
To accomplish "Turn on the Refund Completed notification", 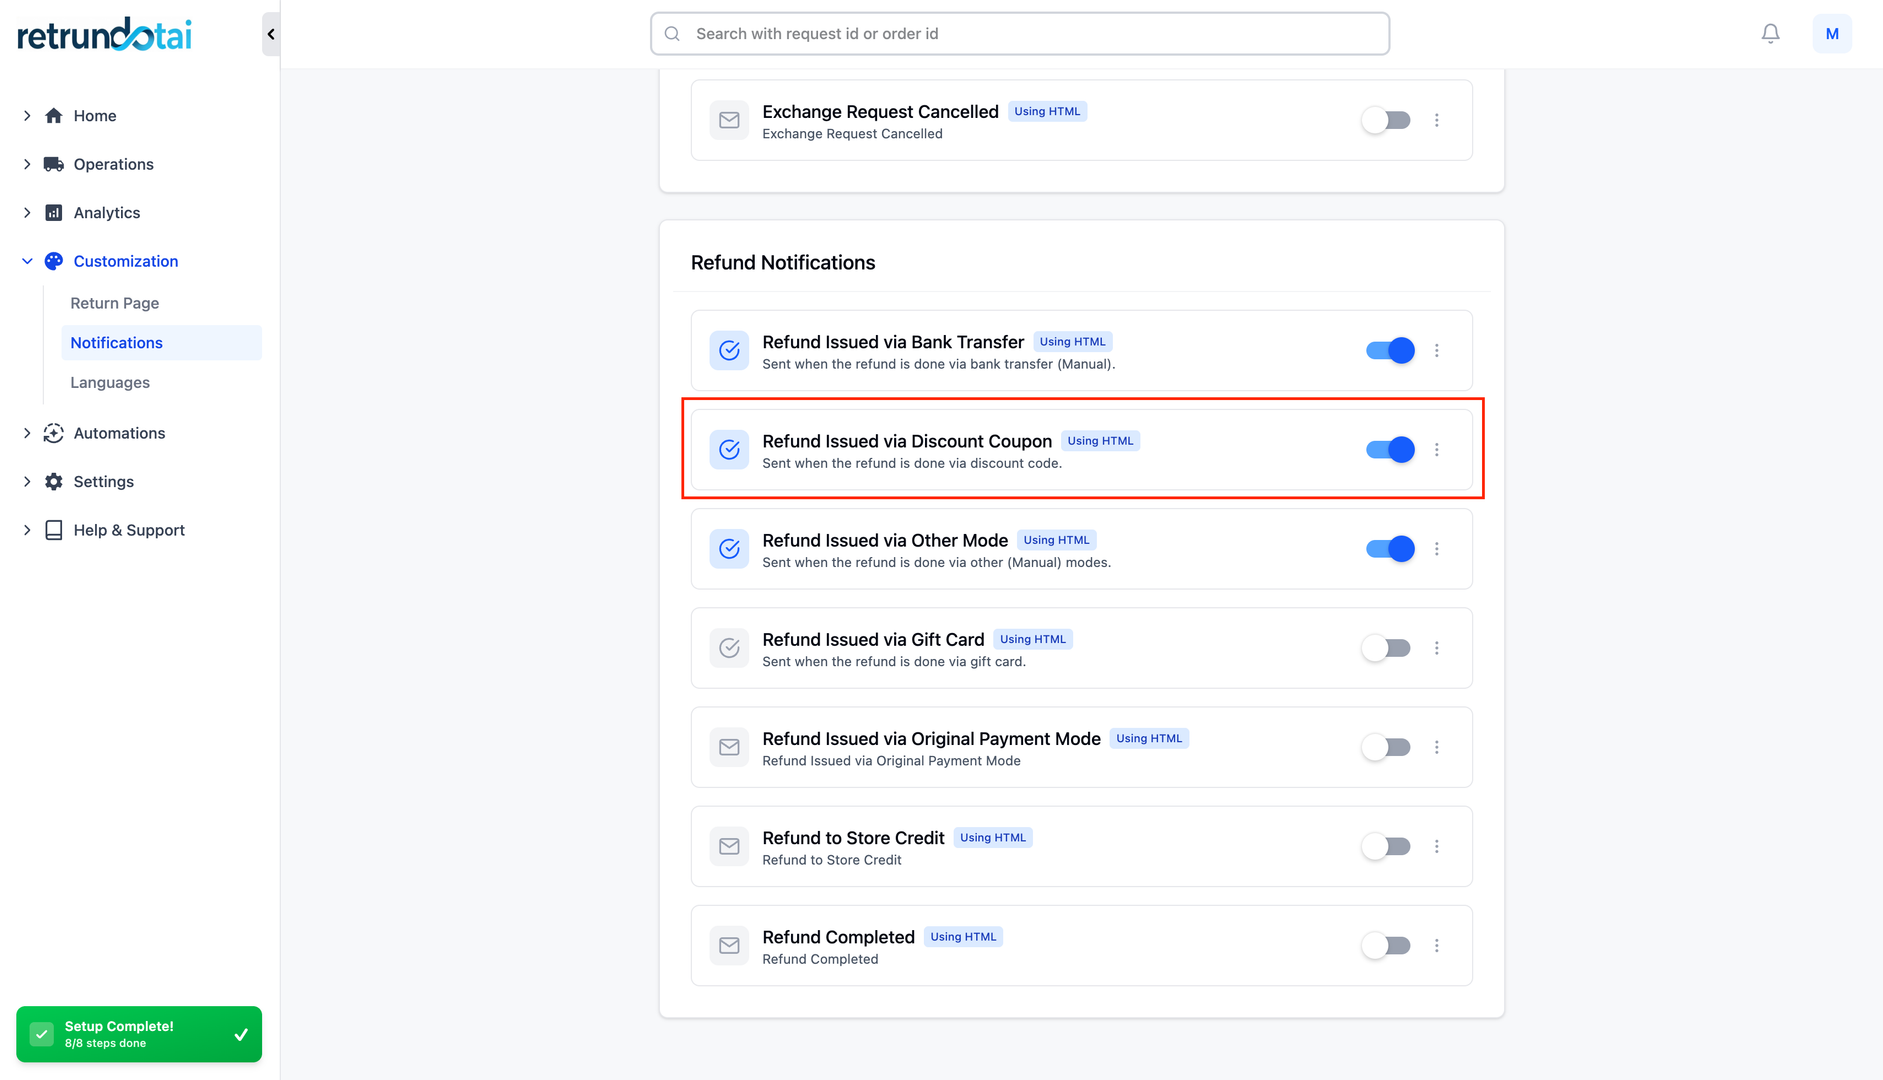I will (1385, 945).
